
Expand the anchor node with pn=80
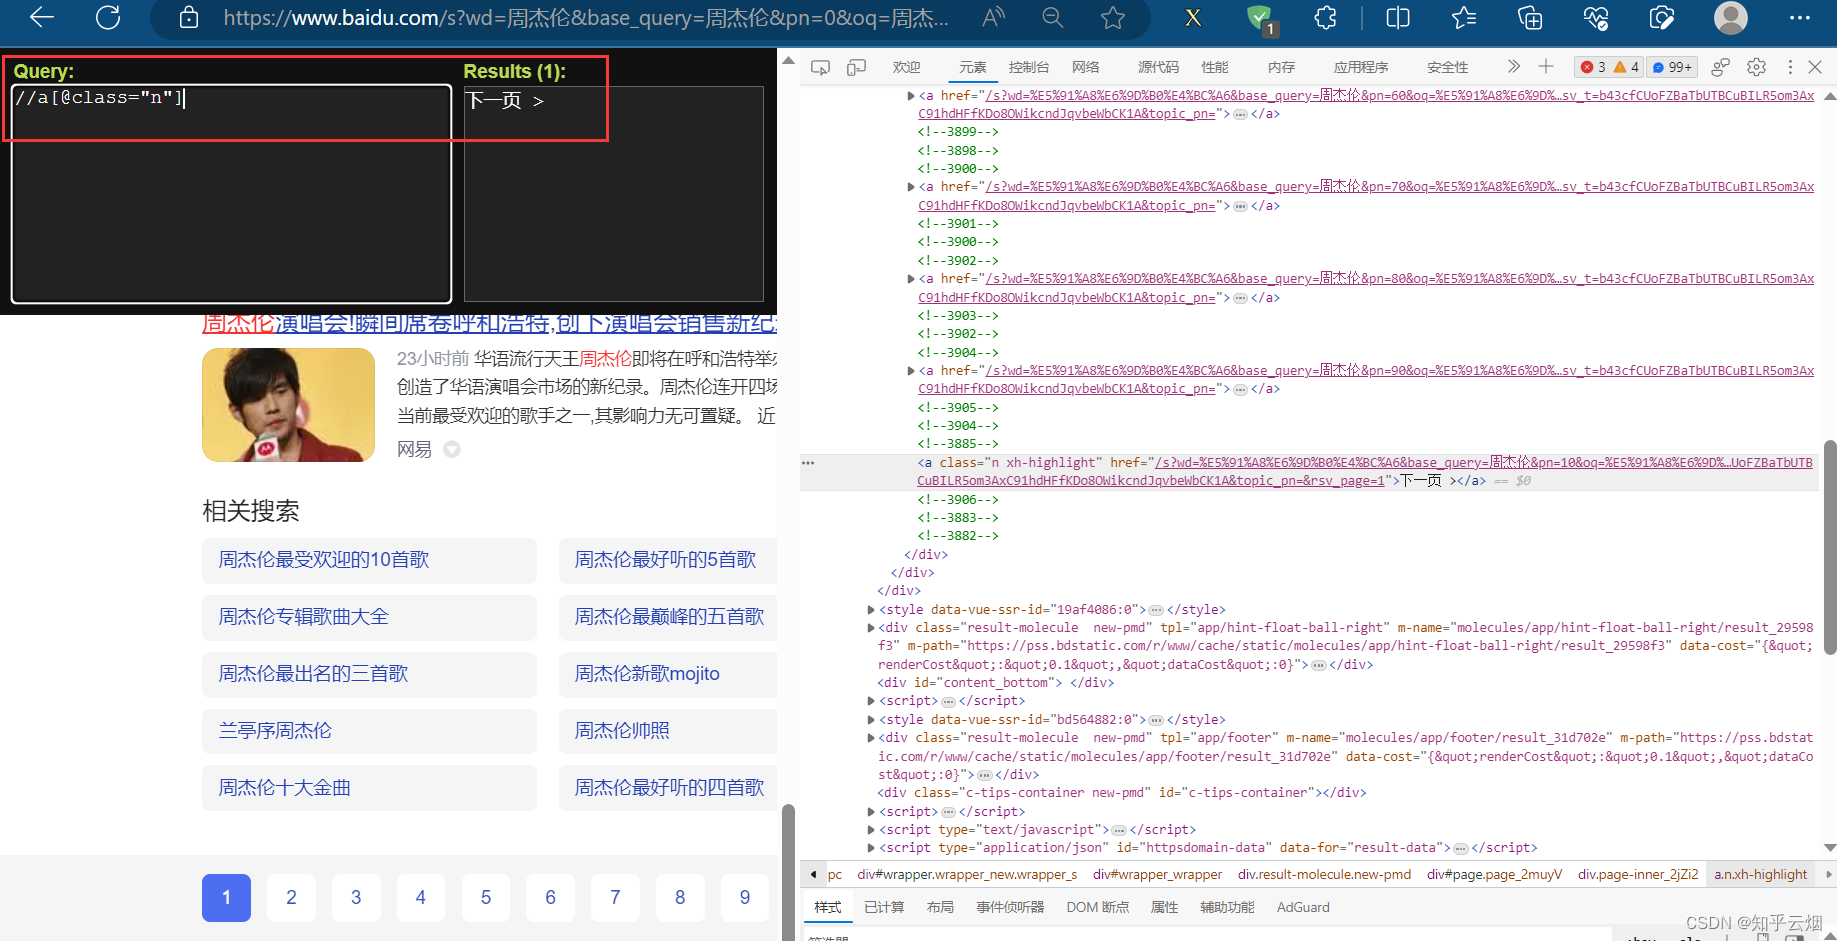(911, 279)
